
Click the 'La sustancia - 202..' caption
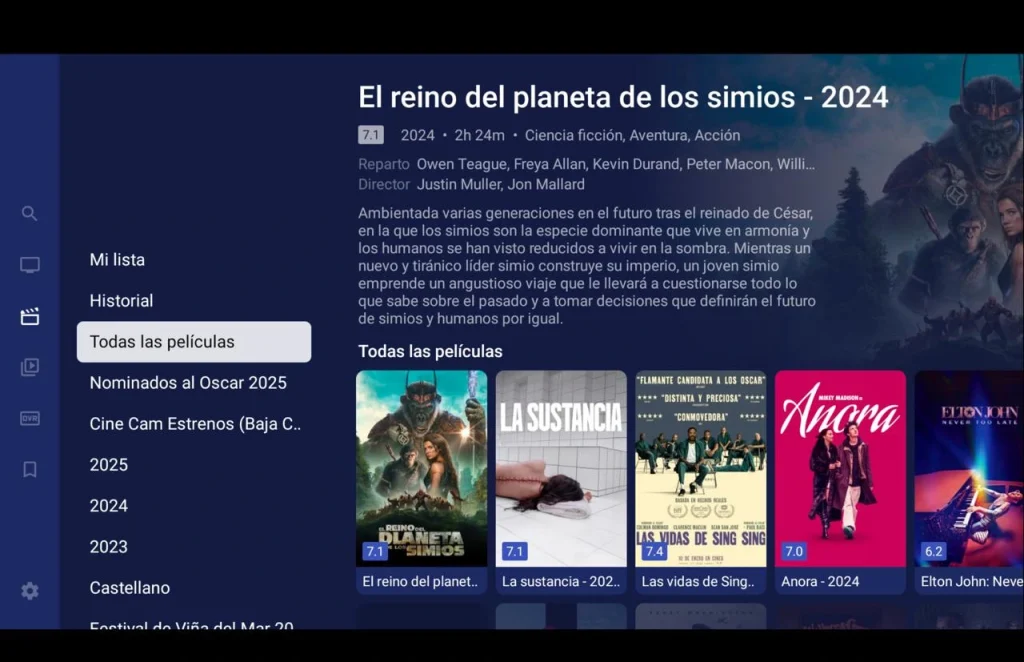tap(561, 582)
